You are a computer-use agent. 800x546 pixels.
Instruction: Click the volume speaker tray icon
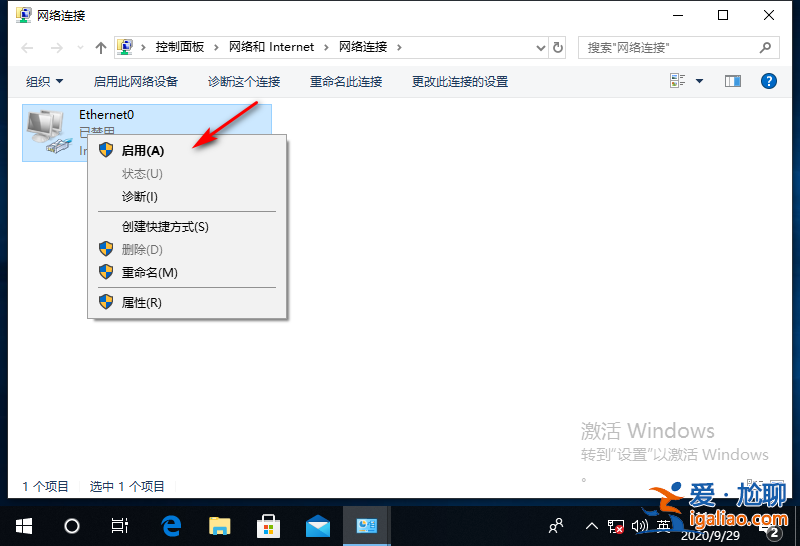(x=639, y=526)
